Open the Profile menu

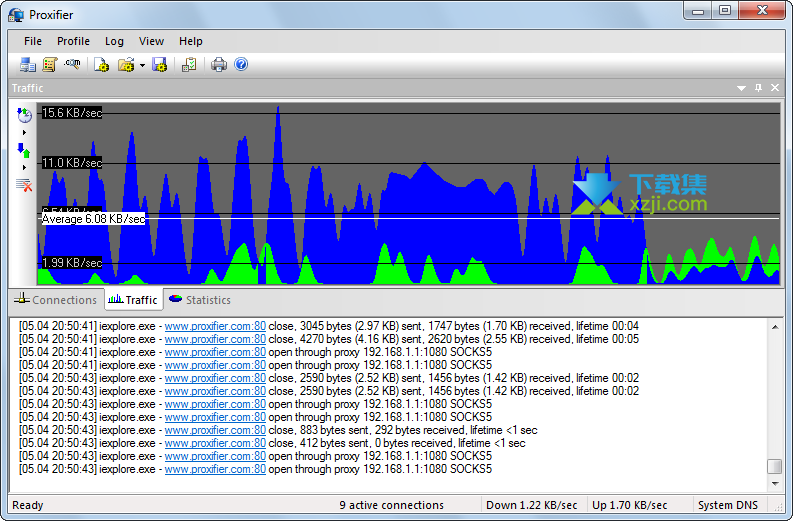73,41
